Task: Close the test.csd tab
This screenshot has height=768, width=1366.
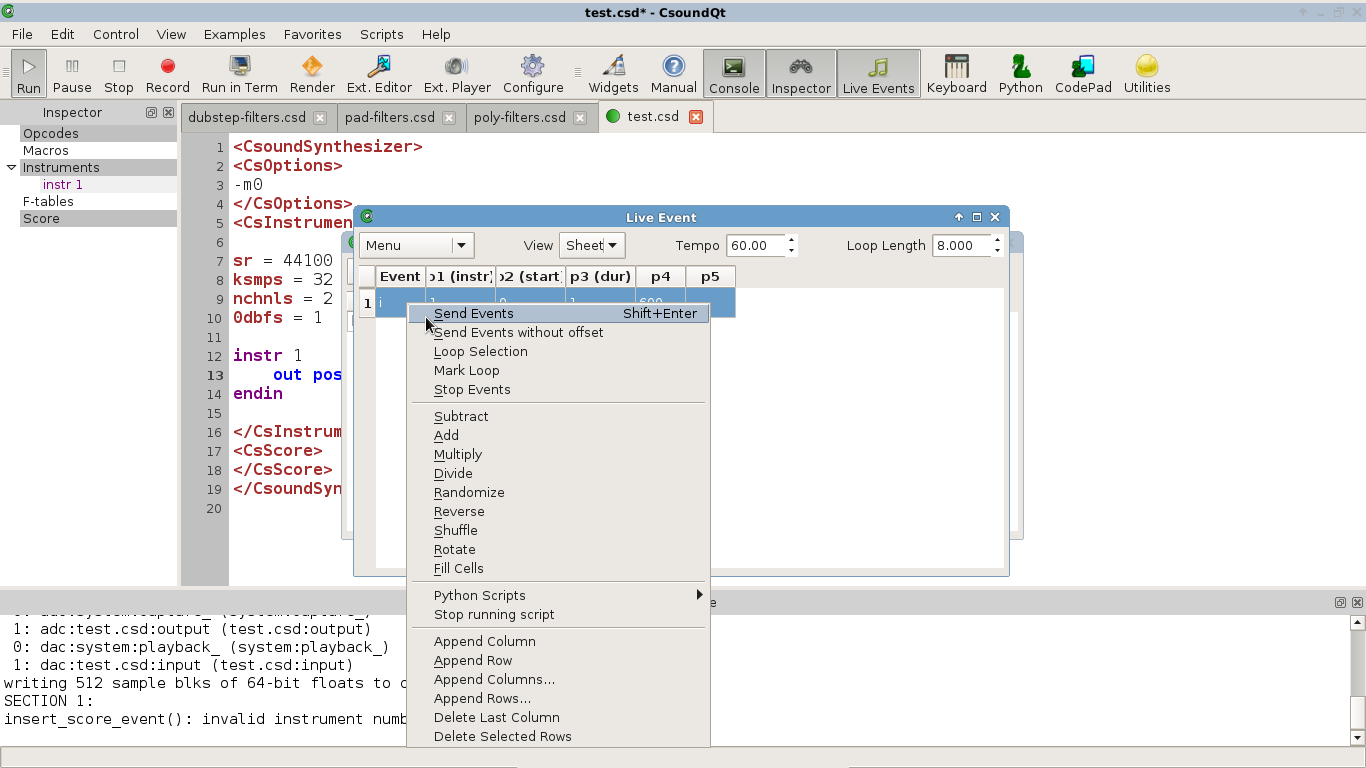Action: (696, 116)
